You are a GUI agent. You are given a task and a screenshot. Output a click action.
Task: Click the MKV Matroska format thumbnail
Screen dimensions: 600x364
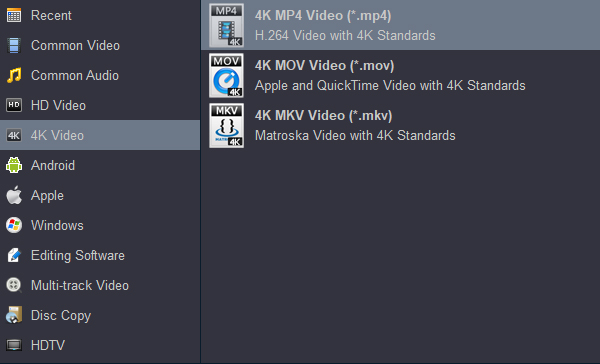click(227, 126)
